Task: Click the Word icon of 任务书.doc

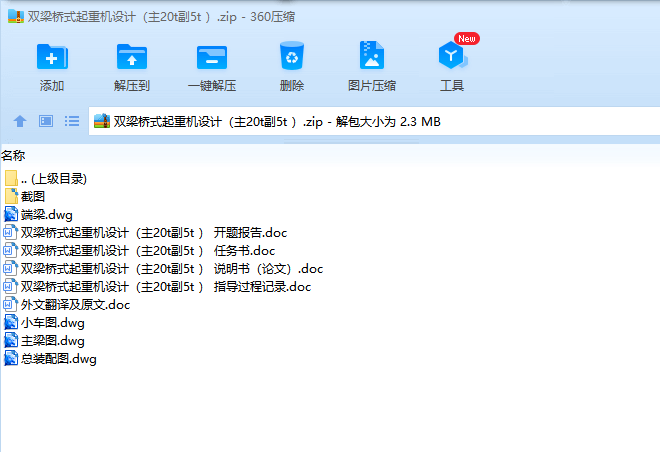Action: (11, 250)
